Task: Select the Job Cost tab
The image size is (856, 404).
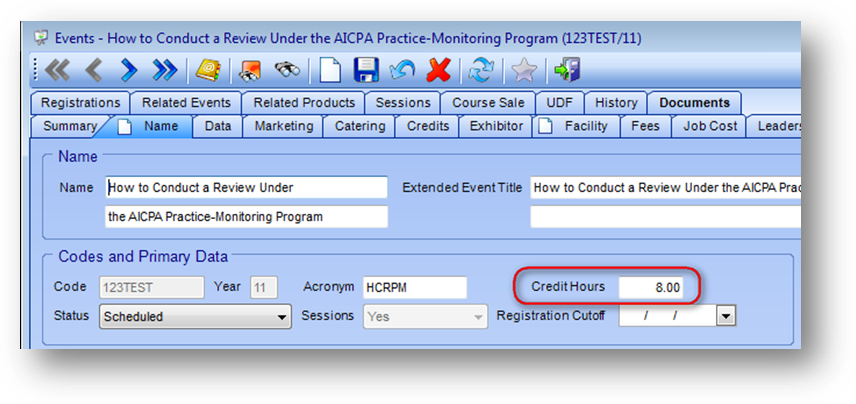Action: (x=710, y=127)
